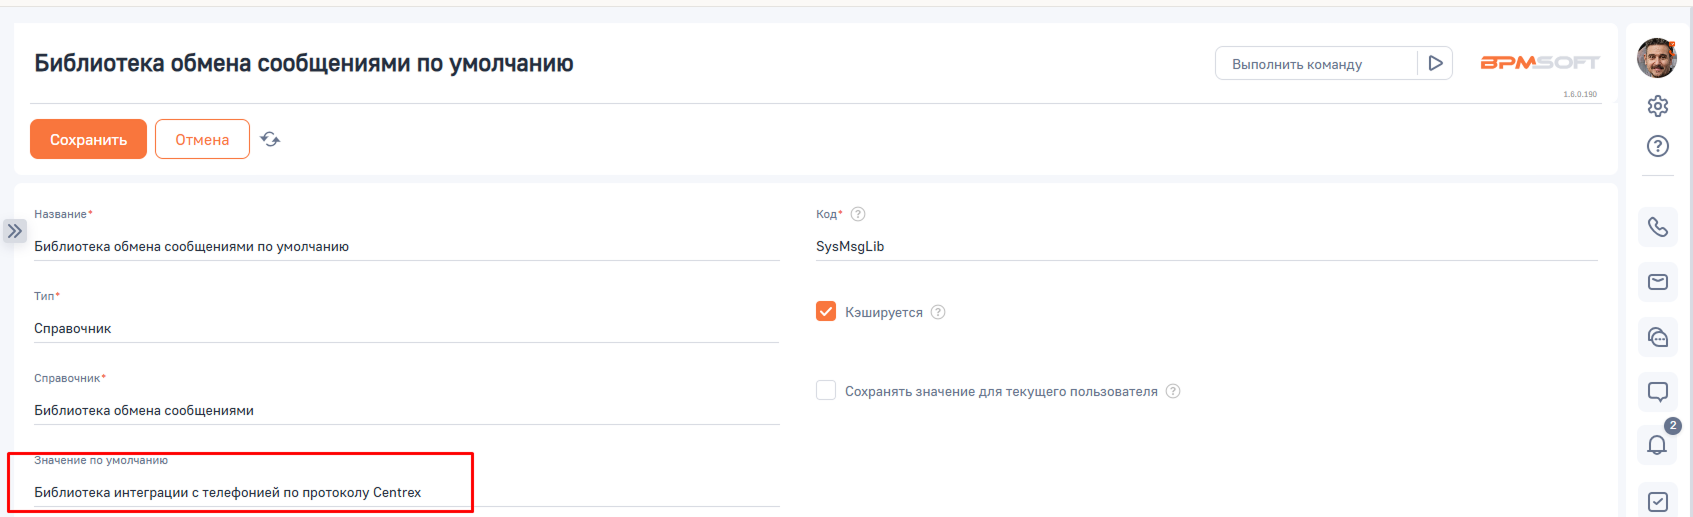Viewport: 1693px width, 517px height.
Task: Click the run command play arrow
Action: coord(1435,63)
